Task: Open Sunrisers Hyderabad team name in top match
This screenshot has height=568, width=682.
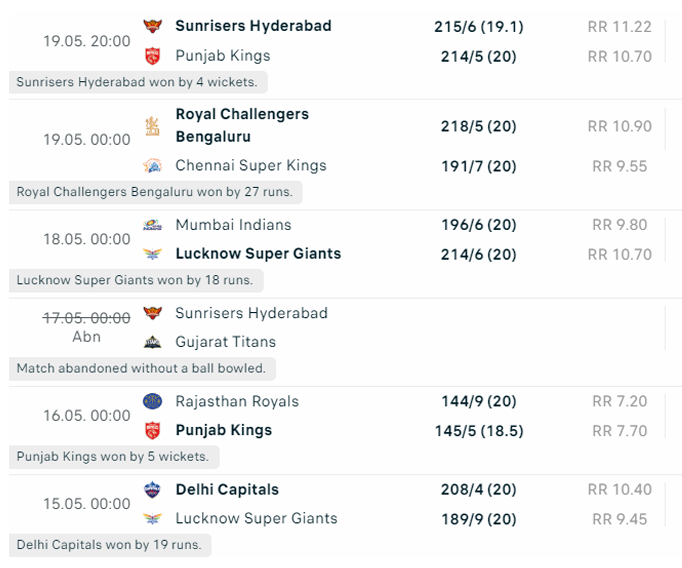Action: tap(253, 26)
